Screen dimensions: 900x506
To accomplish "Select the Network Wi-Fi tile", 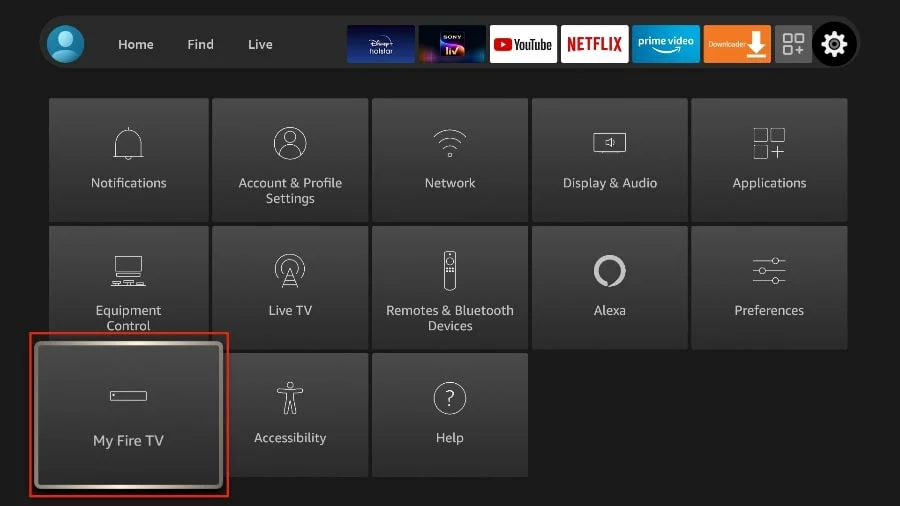I will point(450,159).
